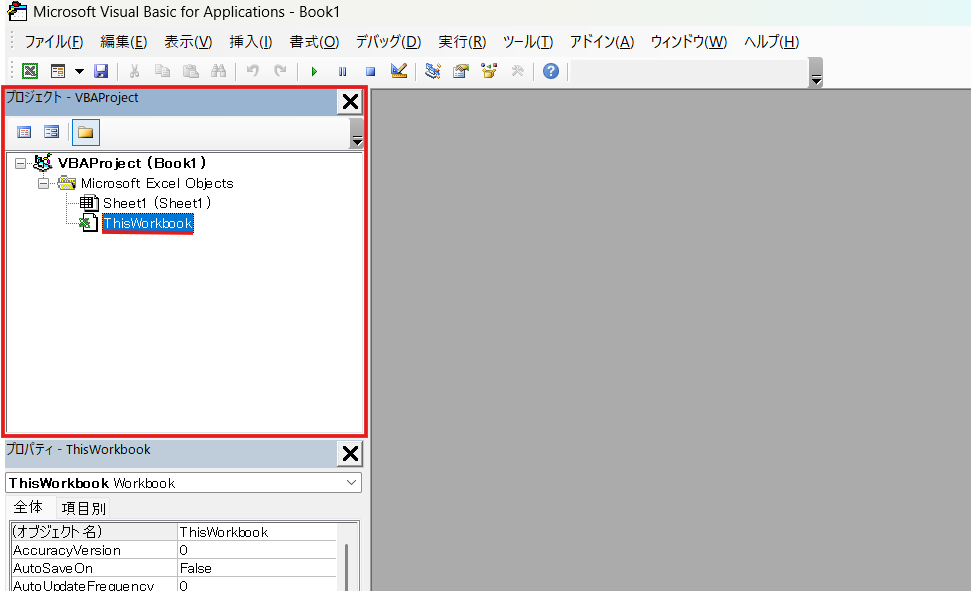Select VBAProject (Book1) in the tree
The width and height of the screenshot is (971, 591).
coord(131,164)
